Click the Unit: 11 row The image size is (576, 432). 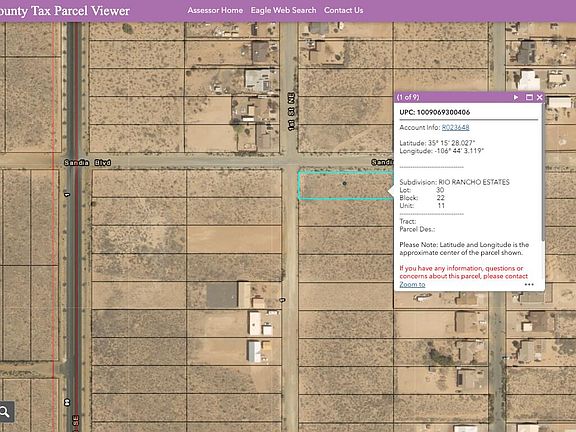click(x=422, y=206)
